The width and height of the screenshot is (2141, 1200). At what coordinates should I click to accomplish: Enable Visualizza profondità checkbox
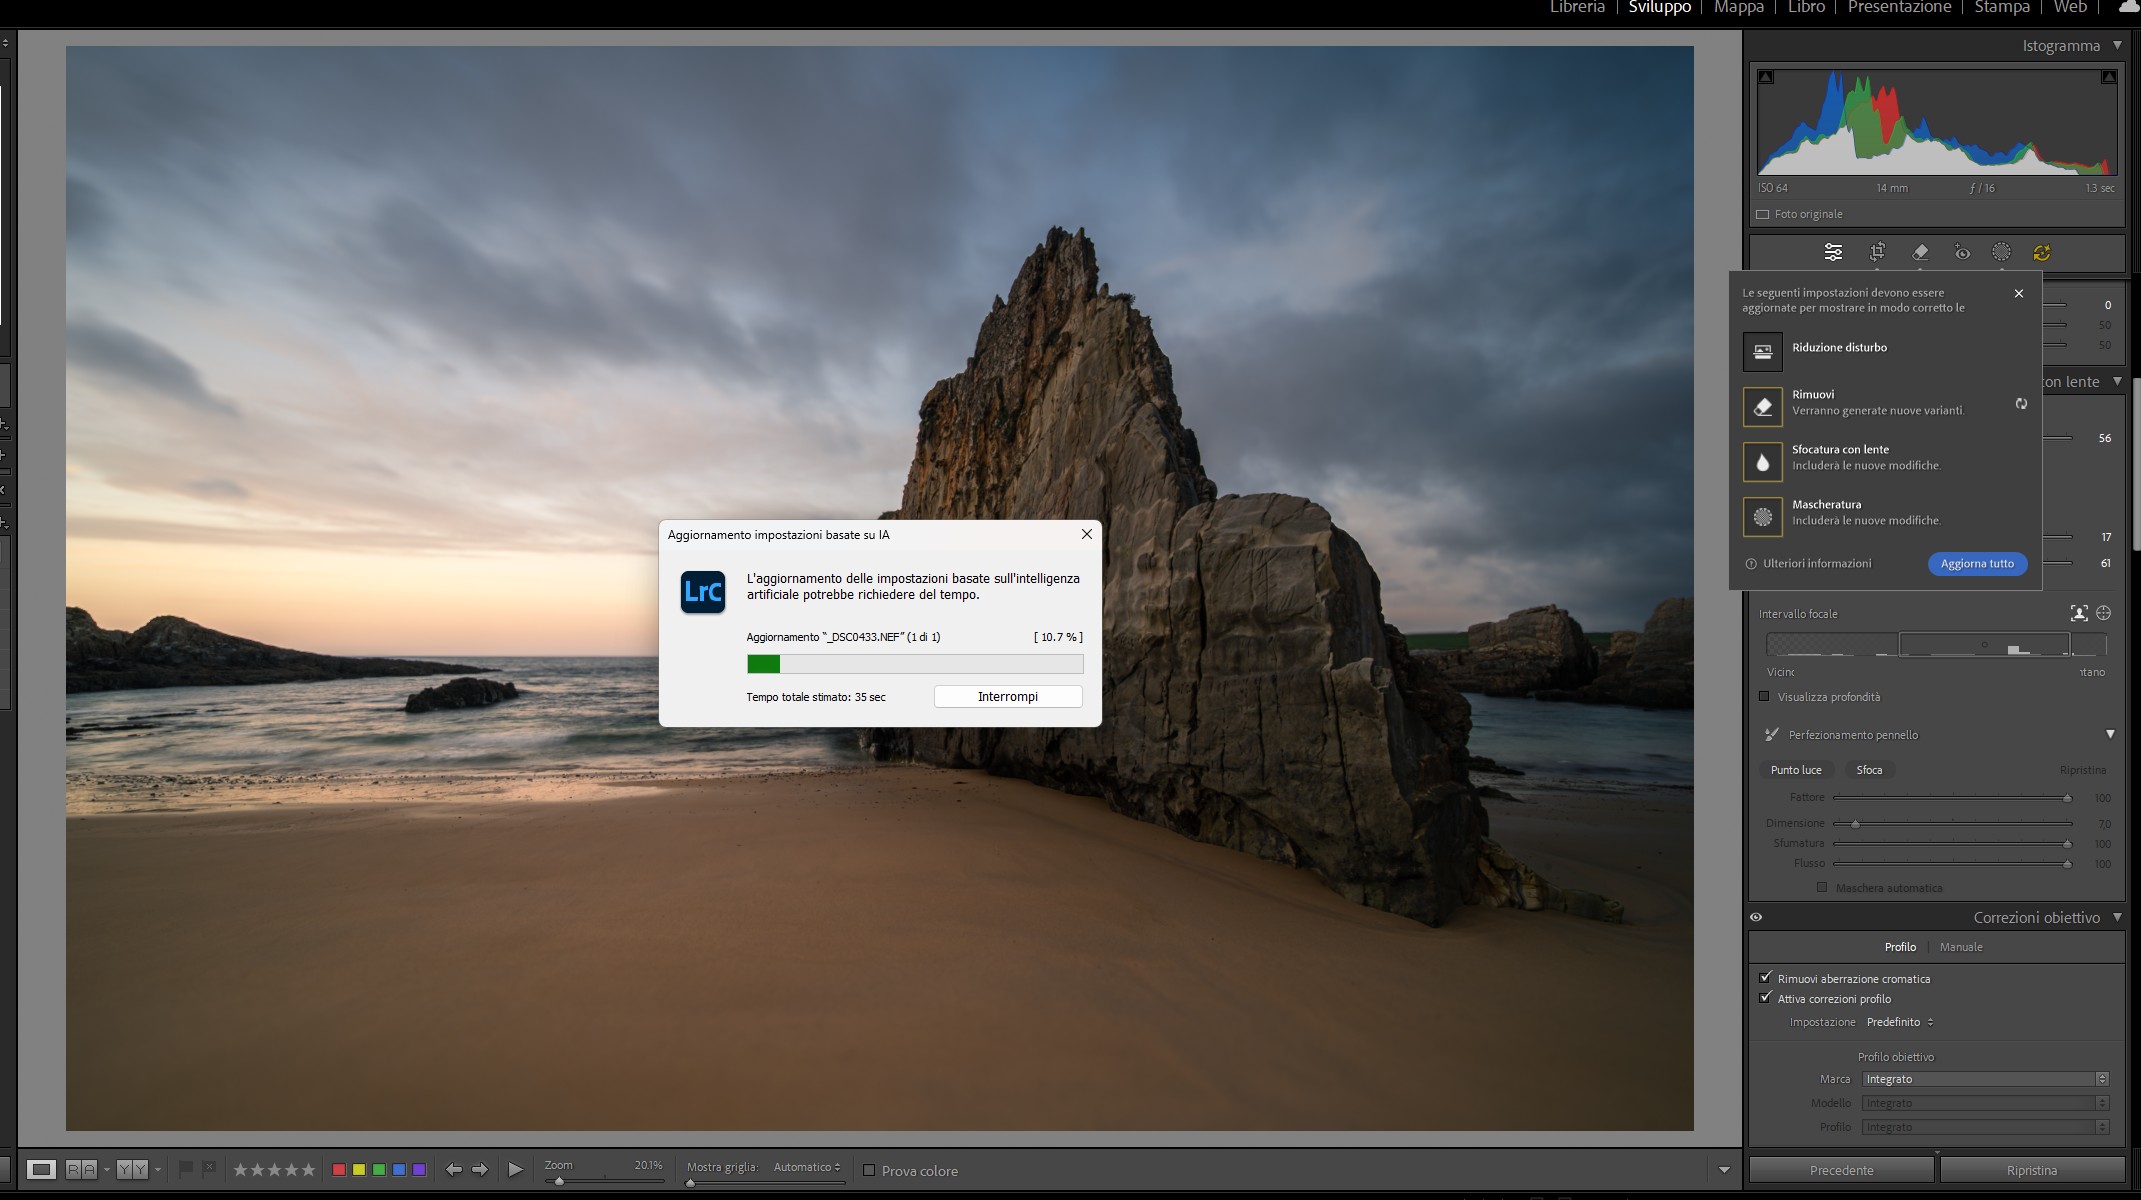click(x=1764, y=696)
